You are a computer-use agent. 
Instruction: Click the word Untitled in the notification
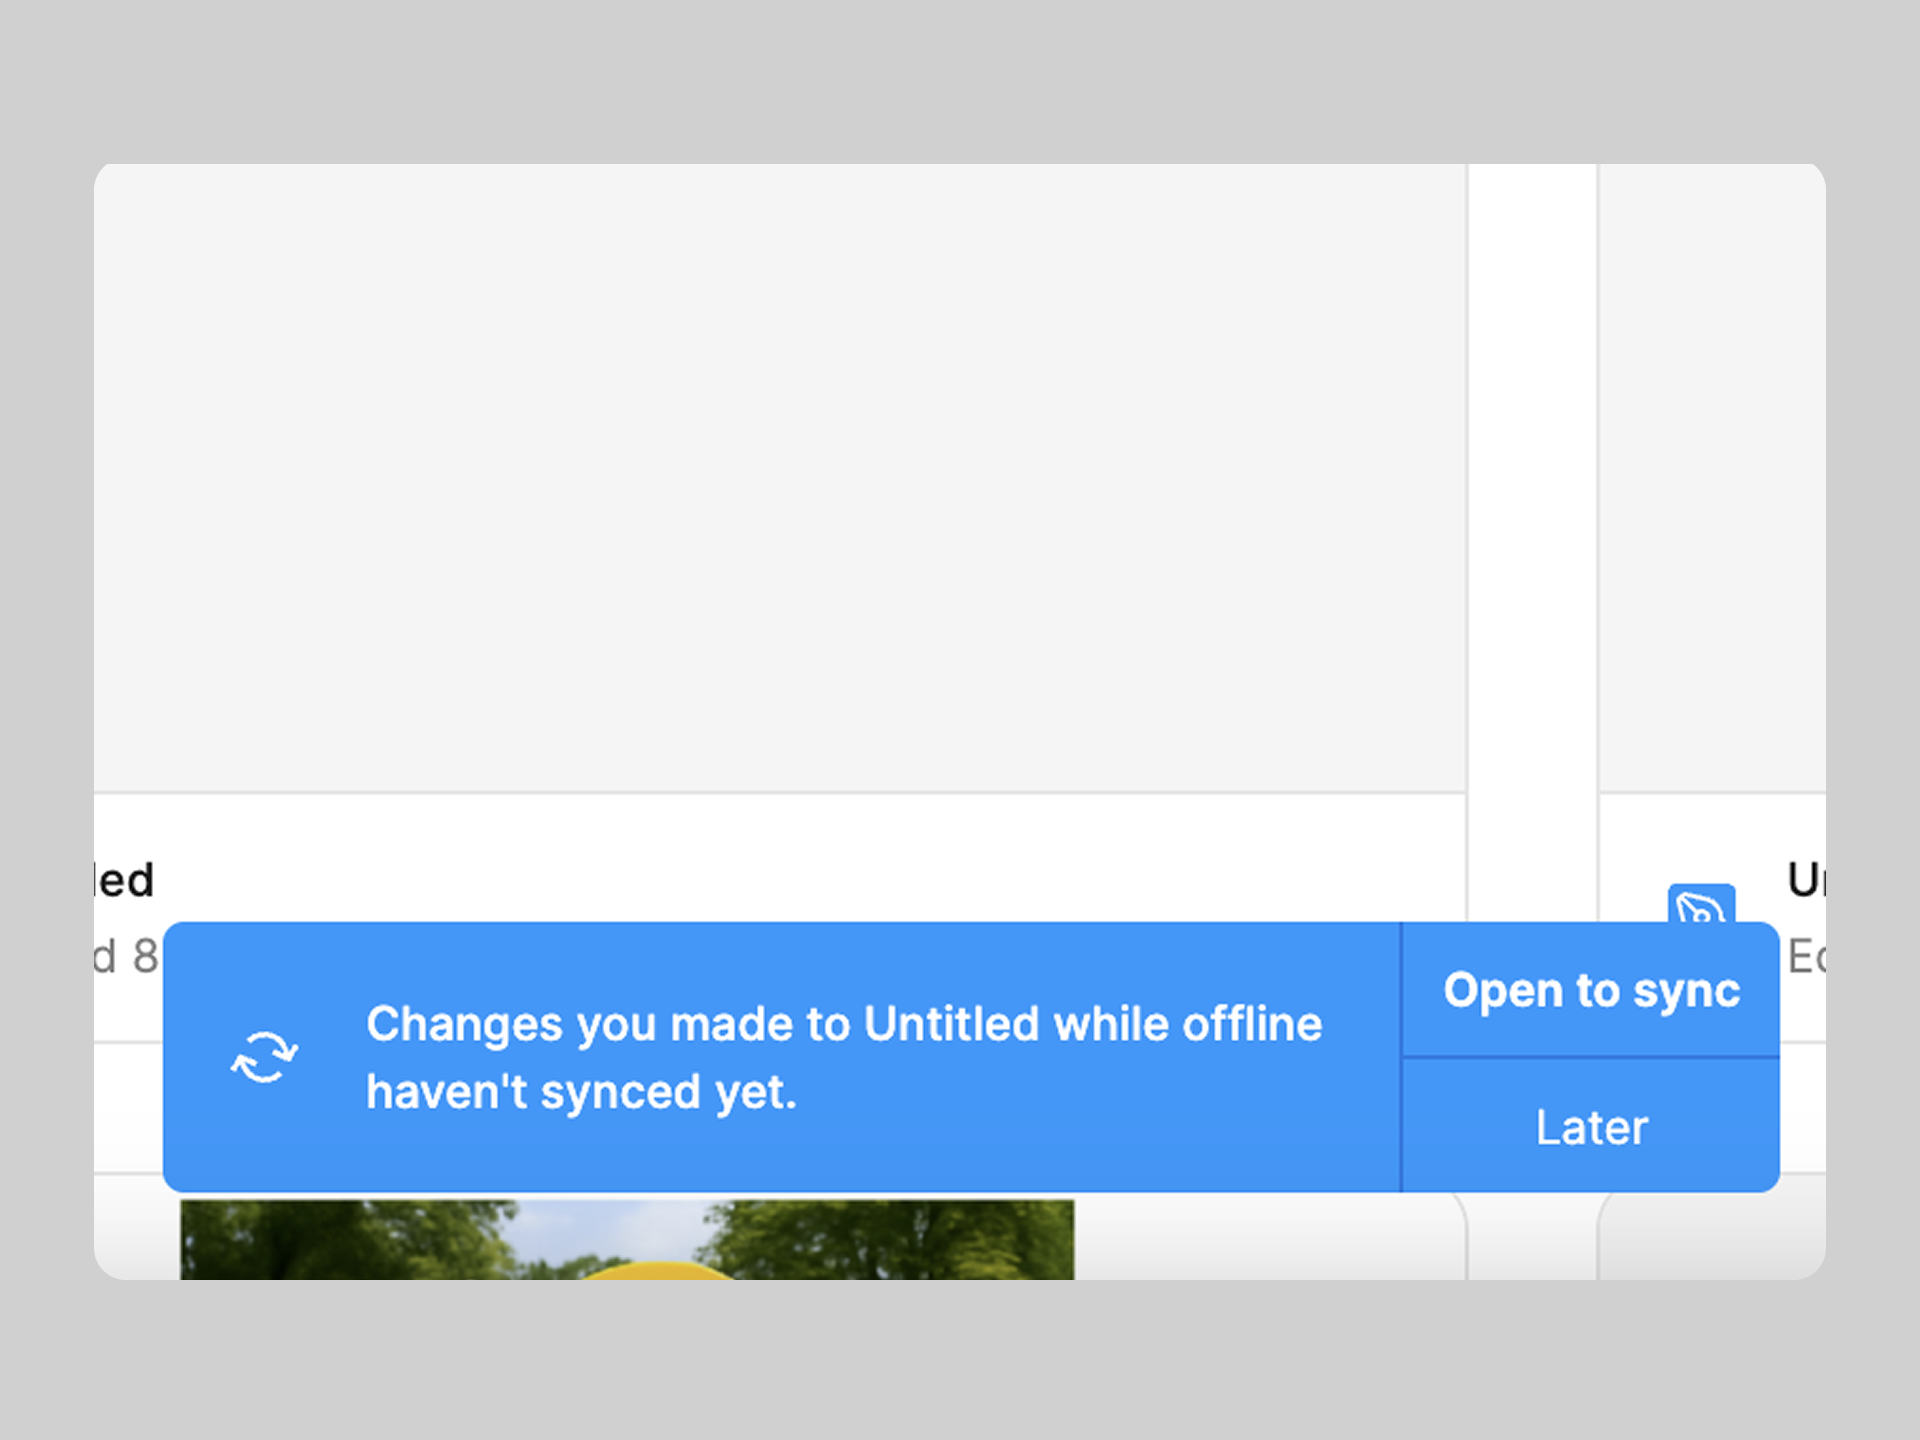click(x=950, y=1024)
